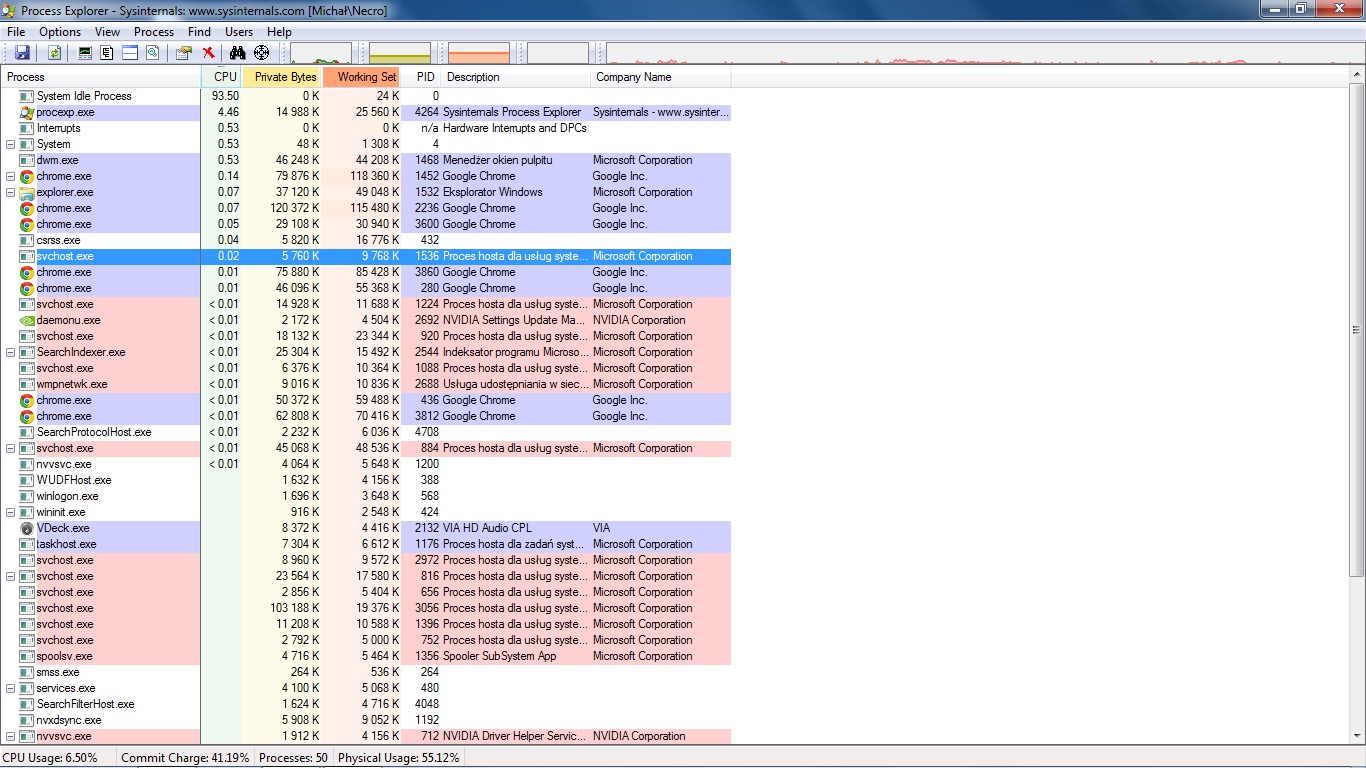Click the red X Kill Process icon

tap(208, 53)
